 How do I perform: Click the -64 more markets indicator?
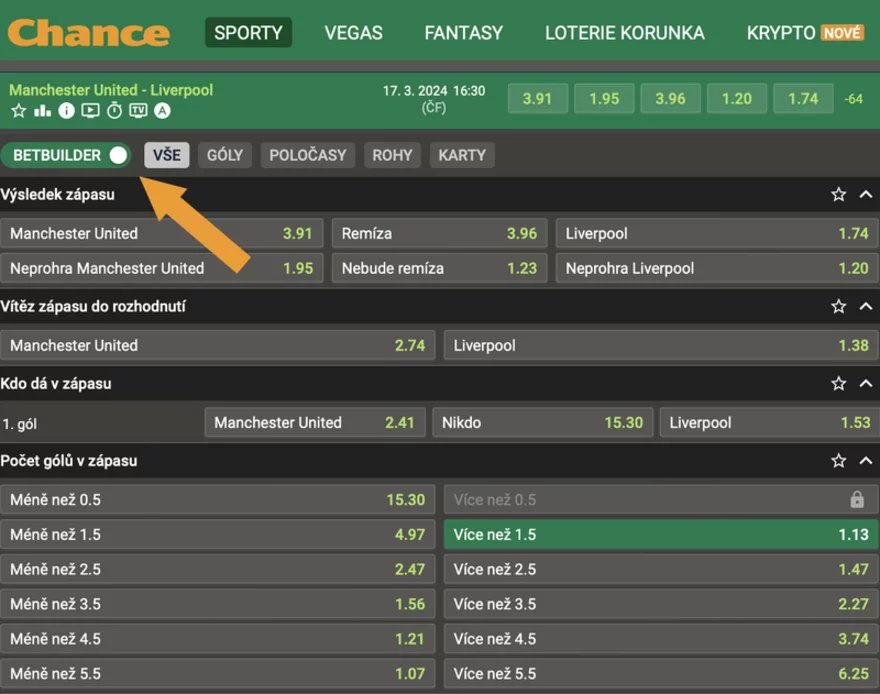(854, 99)
